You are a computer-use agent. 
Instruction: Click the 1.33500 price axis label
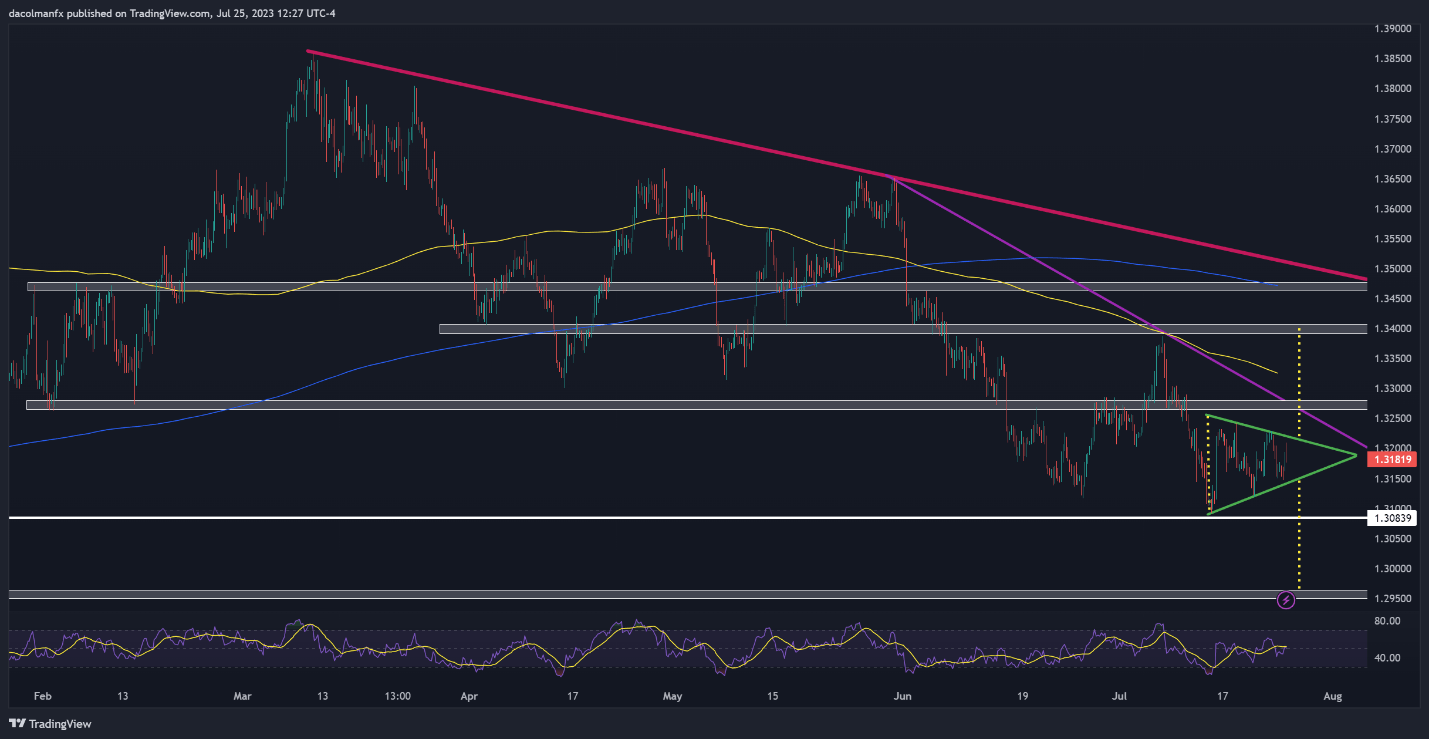[x=1394, y=359]
